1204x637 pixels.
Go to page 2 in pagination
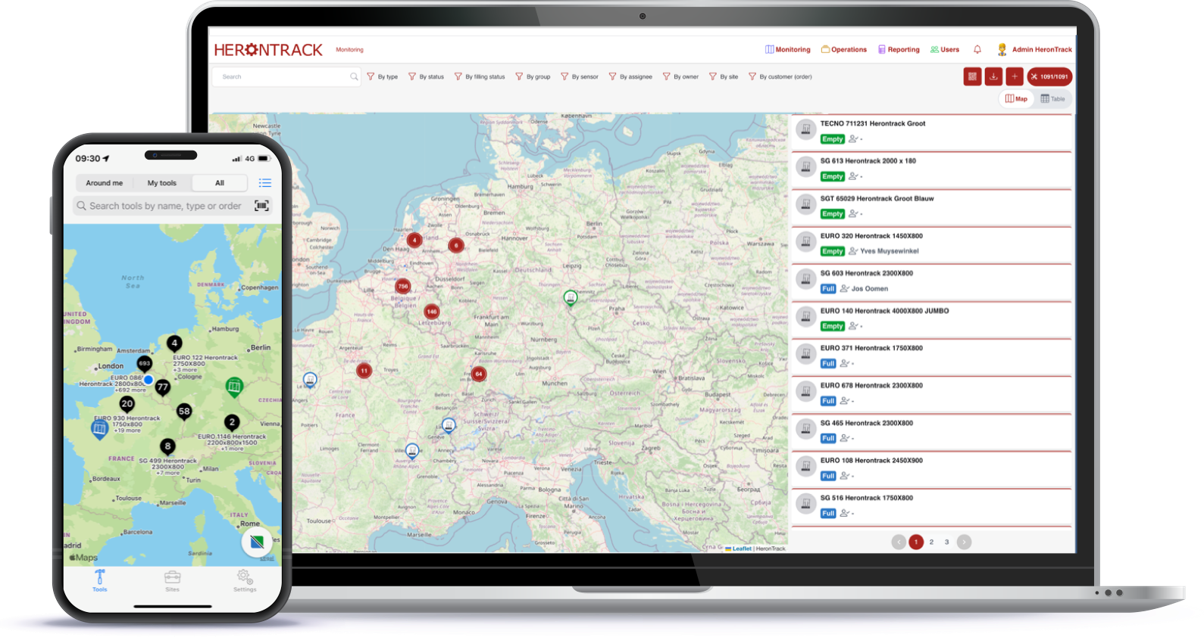[931, 542]
